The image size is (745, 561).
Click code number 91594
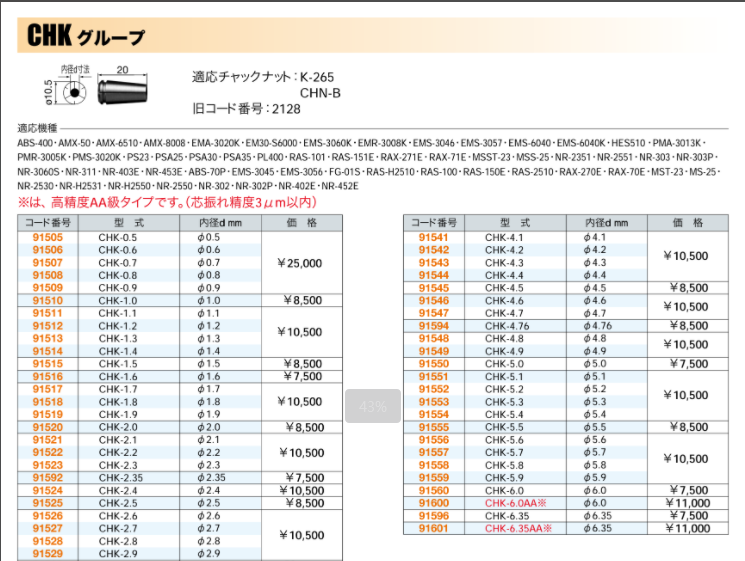433,326
